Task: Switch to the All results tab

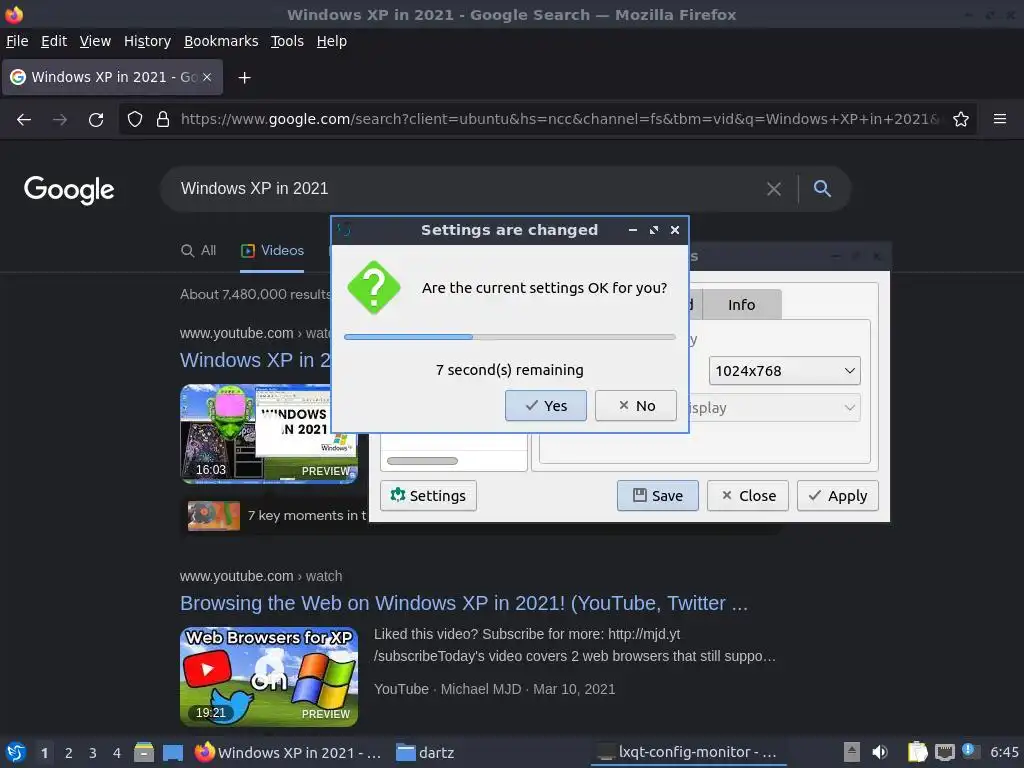Action: coord(199,251)
